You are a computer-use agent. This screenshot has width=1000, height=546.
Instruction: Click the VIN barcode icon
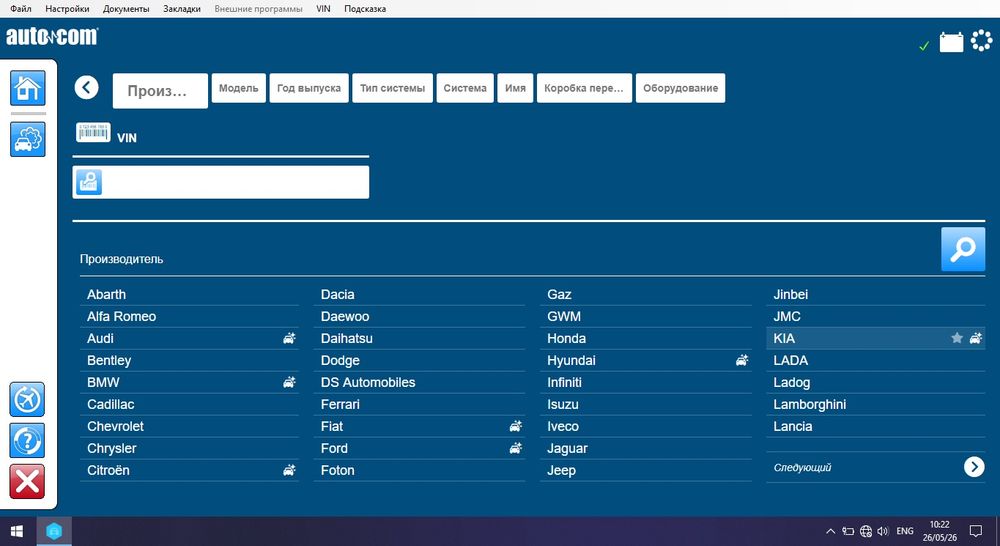(93, 132)
